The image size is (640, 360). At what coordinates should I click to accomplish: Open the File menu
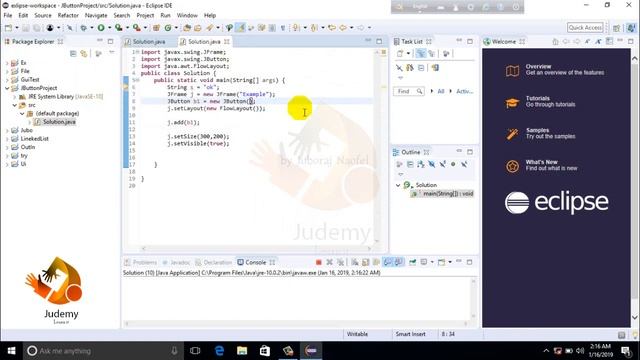[8, 16]
